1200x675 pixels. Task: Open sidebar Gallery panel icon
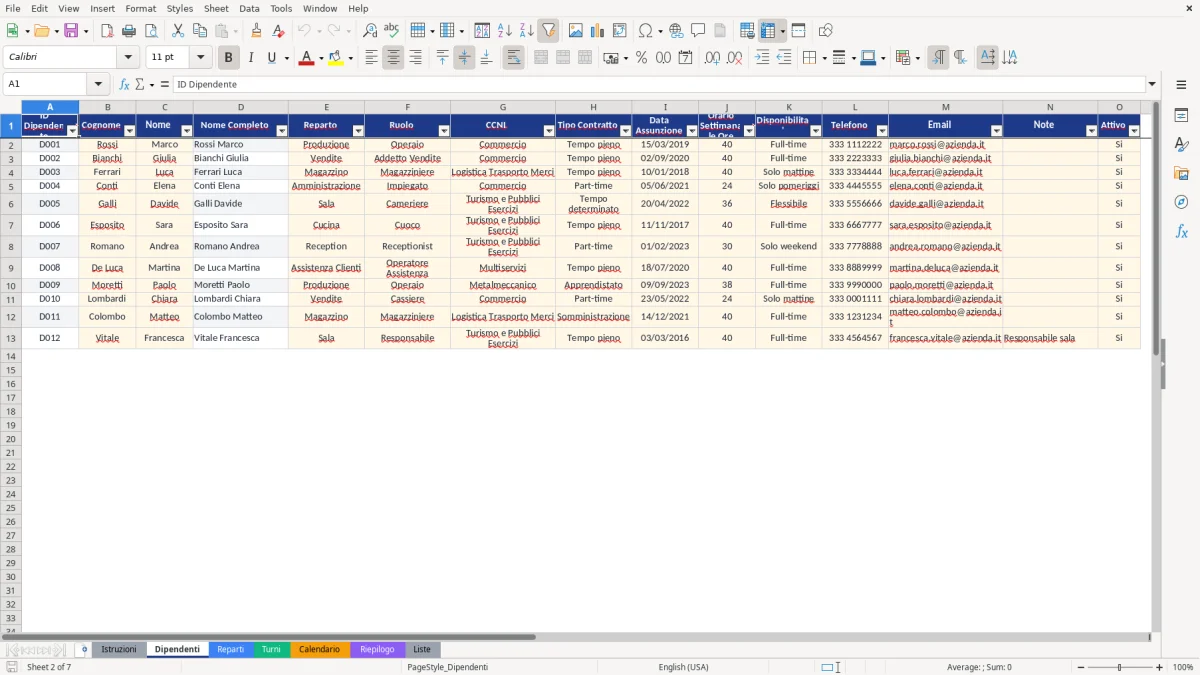point(1181,174)
